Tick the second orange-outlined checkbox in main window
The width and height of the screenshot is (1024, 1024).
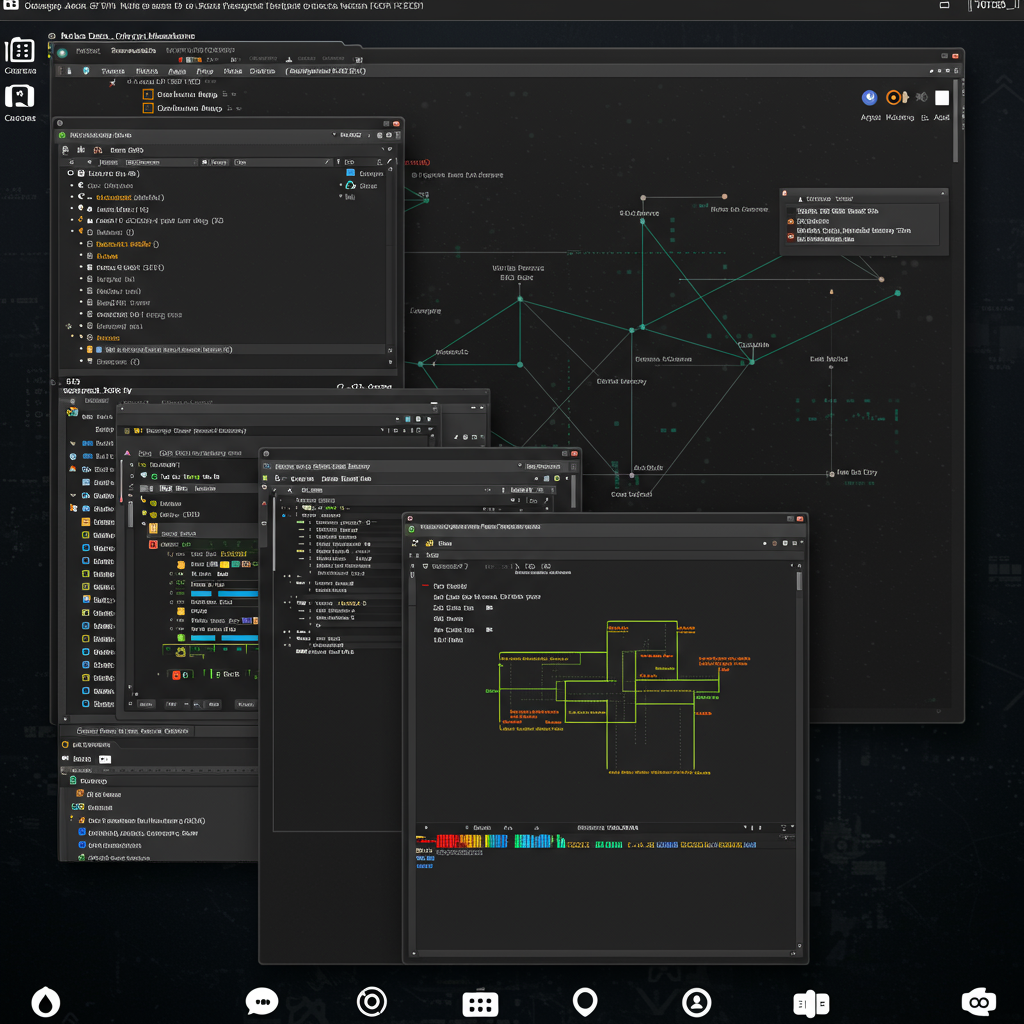point(148,108)
